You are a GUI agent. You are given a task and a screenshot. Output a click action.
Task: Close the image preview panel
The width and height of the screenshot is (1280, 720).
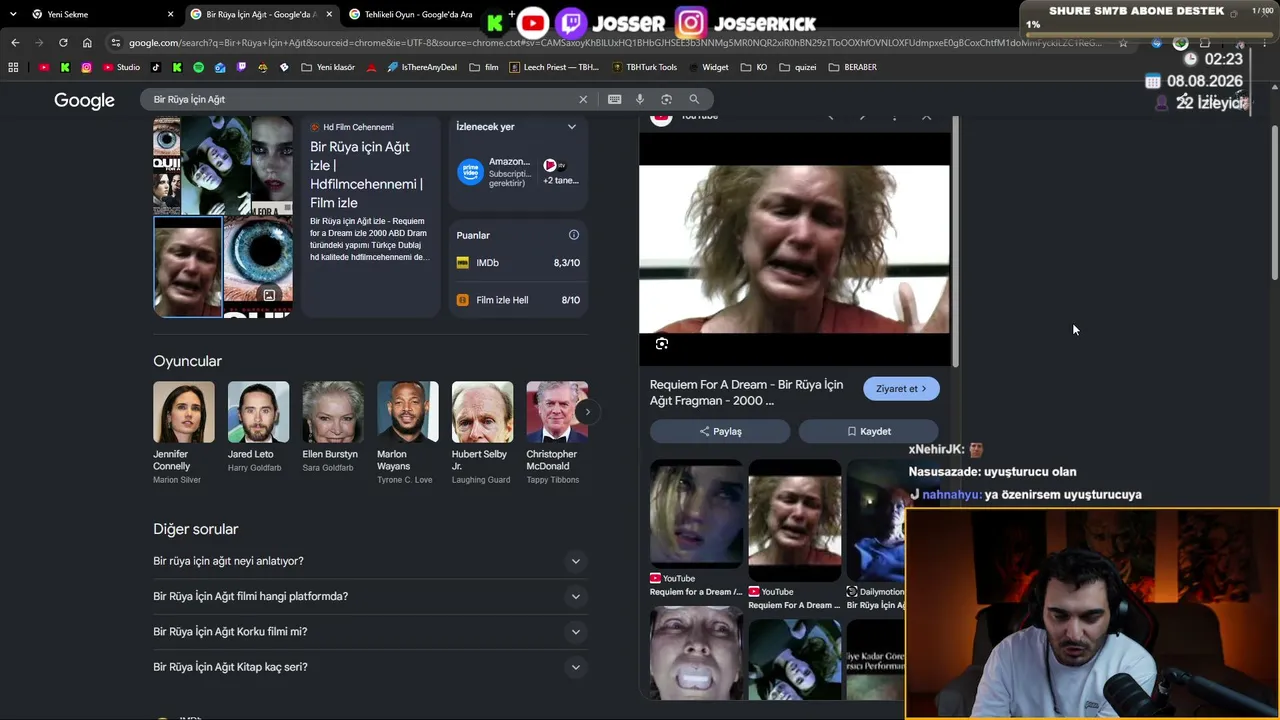[926, 117]
